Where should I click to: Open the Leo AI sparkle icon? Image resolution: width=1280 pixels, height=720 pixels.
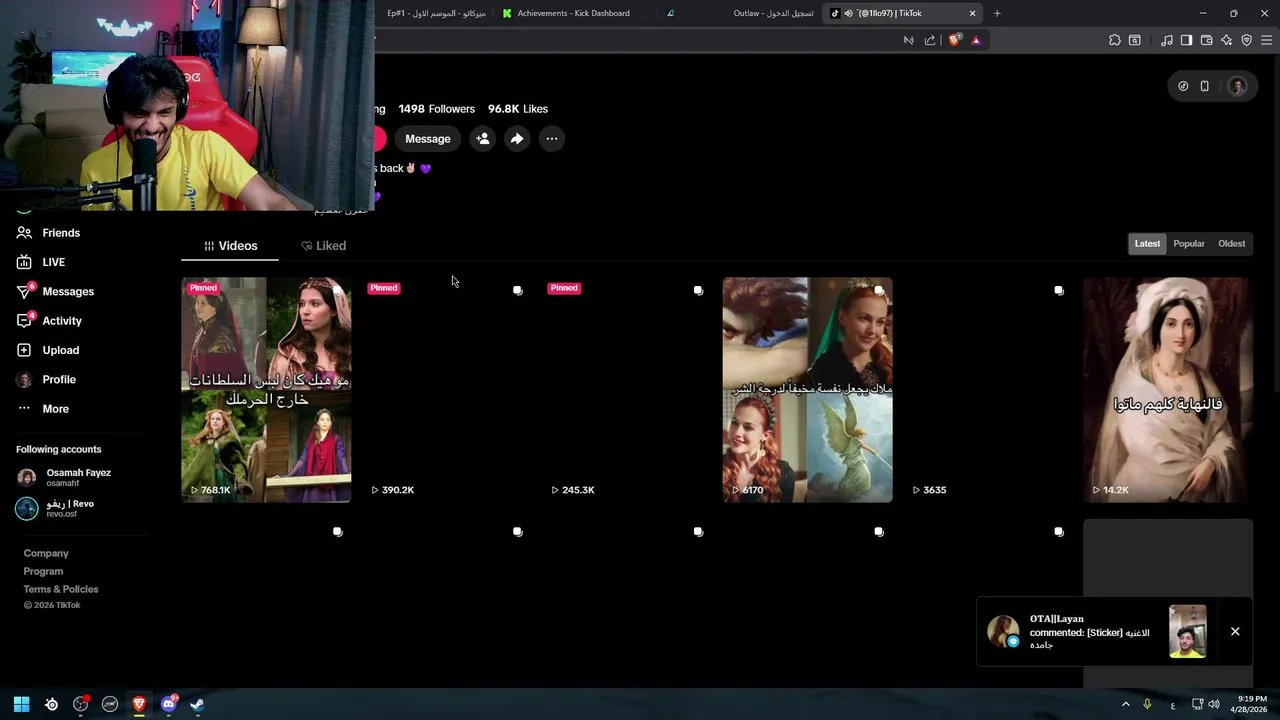[x=1227, y=40]
